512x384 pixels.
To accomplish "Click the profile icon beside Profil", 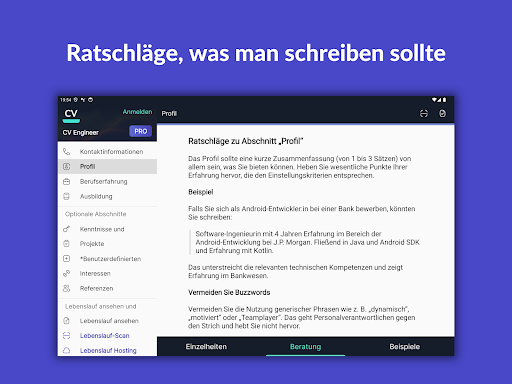I will pos(67,166).
